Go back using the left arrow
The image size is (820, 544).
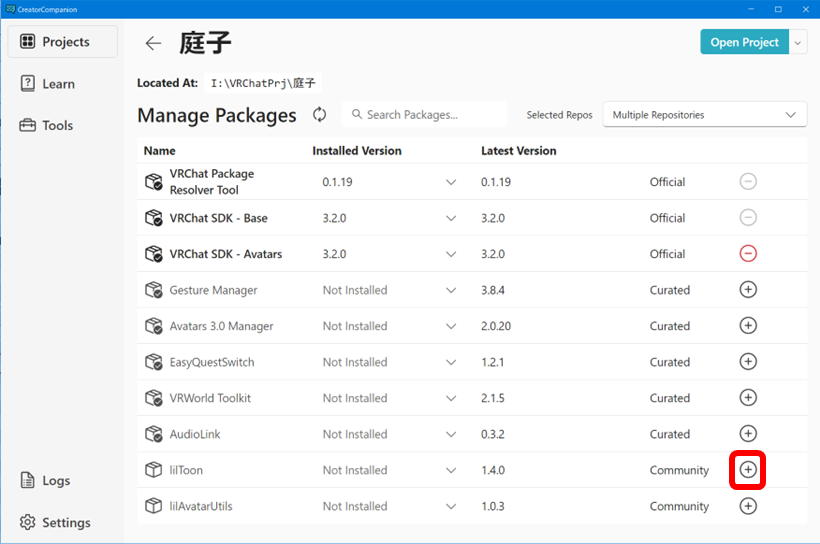coord(153,43)
